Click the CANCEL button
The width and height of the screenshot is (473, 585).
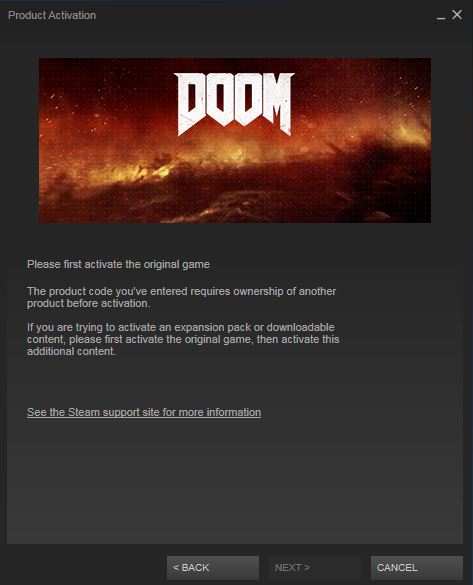tap(417, 568)
